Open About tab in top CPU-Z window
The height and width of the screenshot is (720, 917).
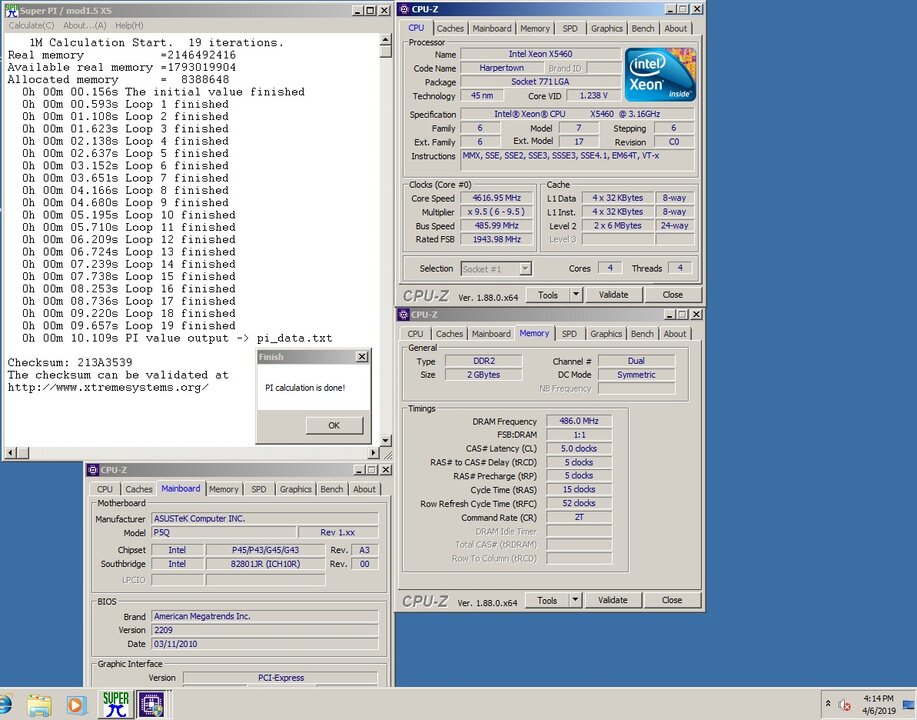point(675,28)
